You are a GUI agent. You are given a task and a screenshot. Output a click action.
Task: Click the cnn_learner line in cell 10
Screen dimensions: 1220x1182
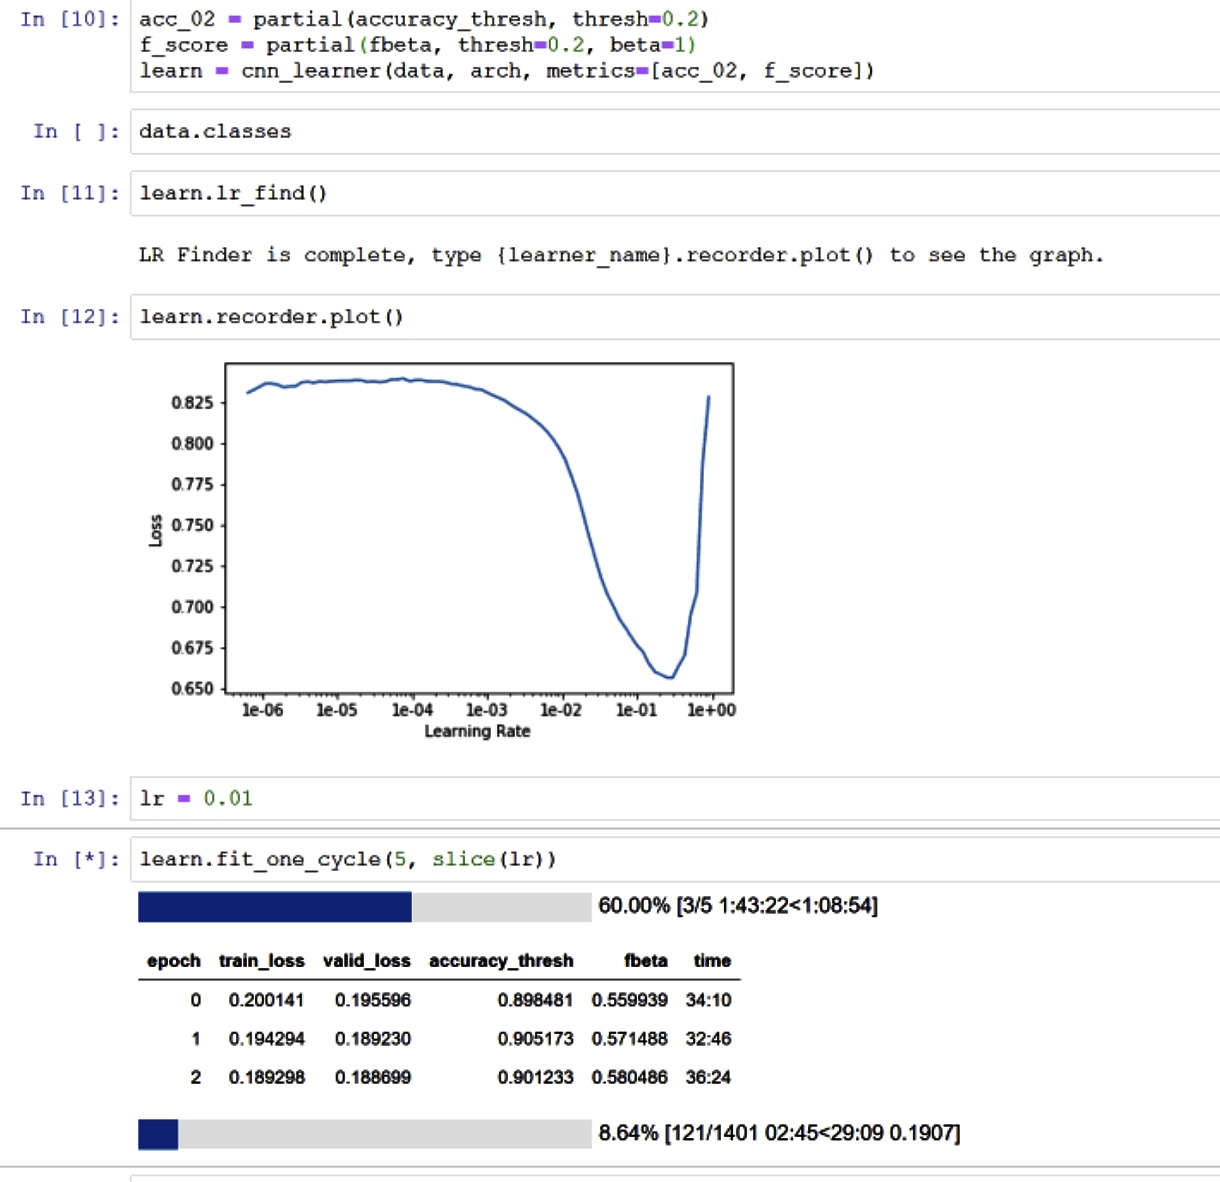(506, 71)
